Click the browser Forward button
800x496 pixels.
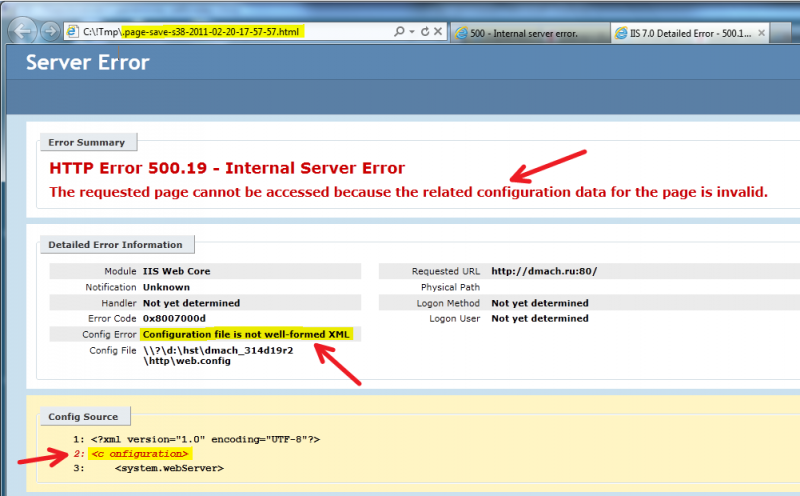(x=50, y=32)
